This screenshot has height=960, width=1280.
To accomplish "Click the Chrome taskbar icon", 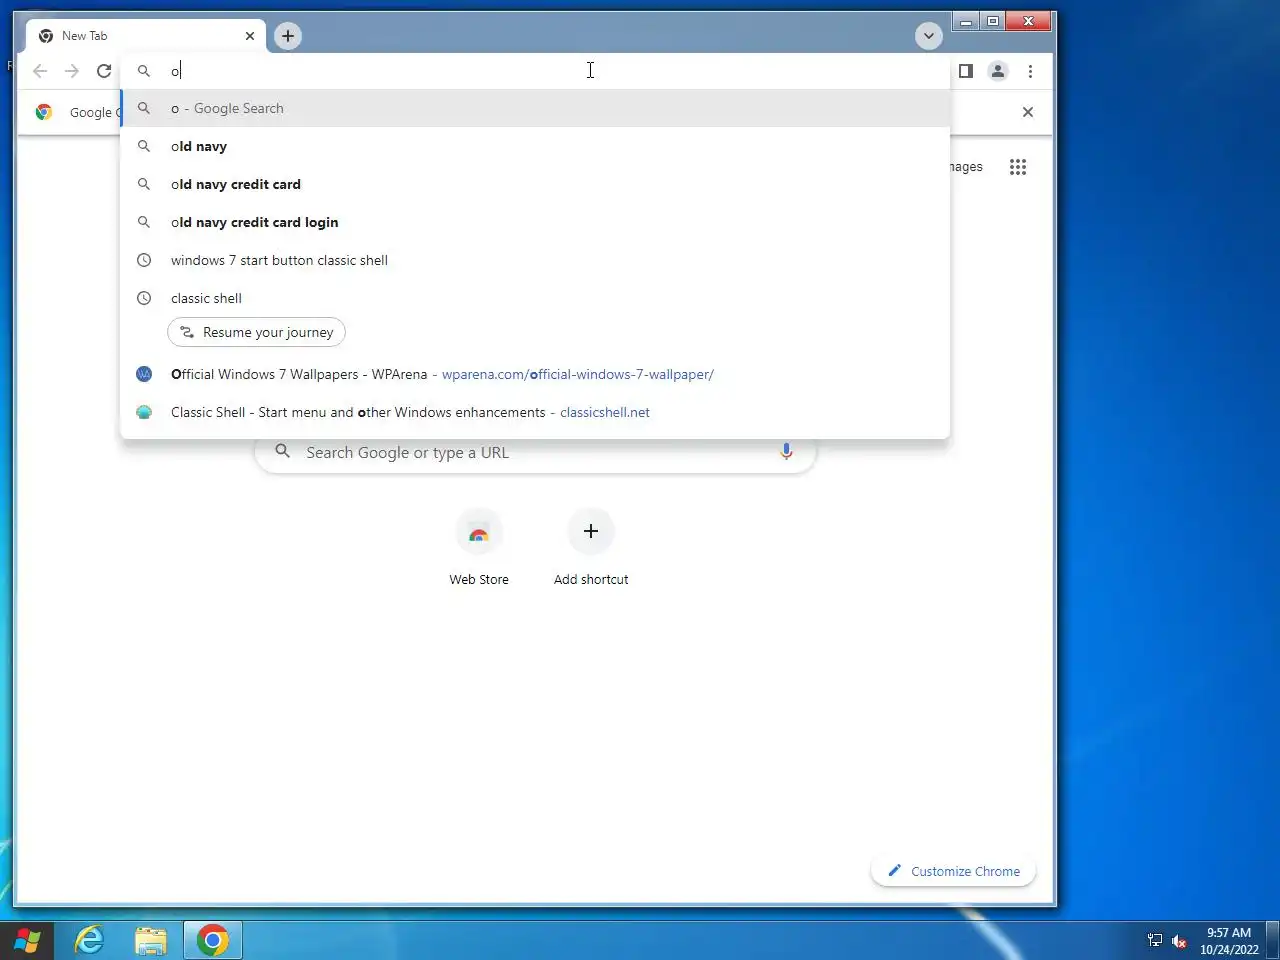I will pyautogui.click(x=212, y=941).
